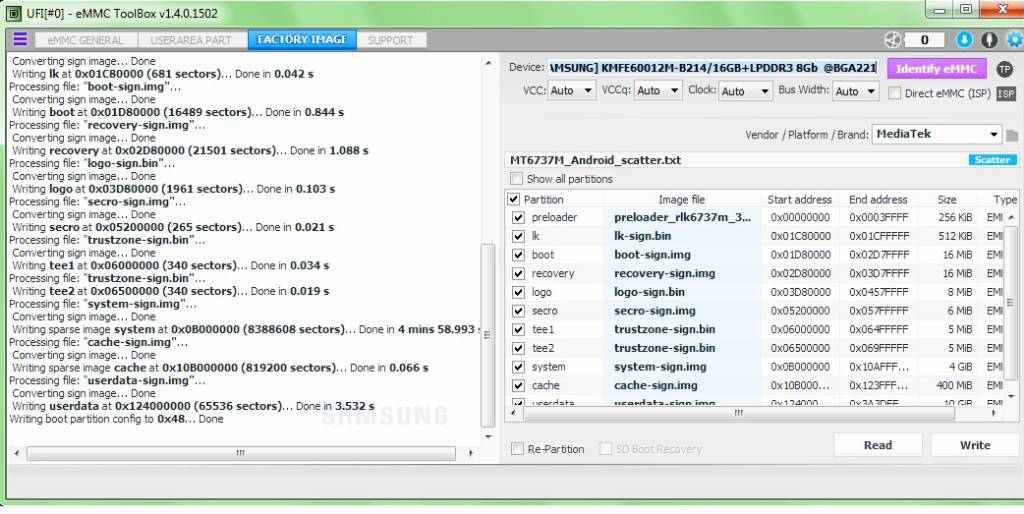Viewport: 1024px width, 514px height.
Task: Click the Read button
Action: click(x=878, y=445)
